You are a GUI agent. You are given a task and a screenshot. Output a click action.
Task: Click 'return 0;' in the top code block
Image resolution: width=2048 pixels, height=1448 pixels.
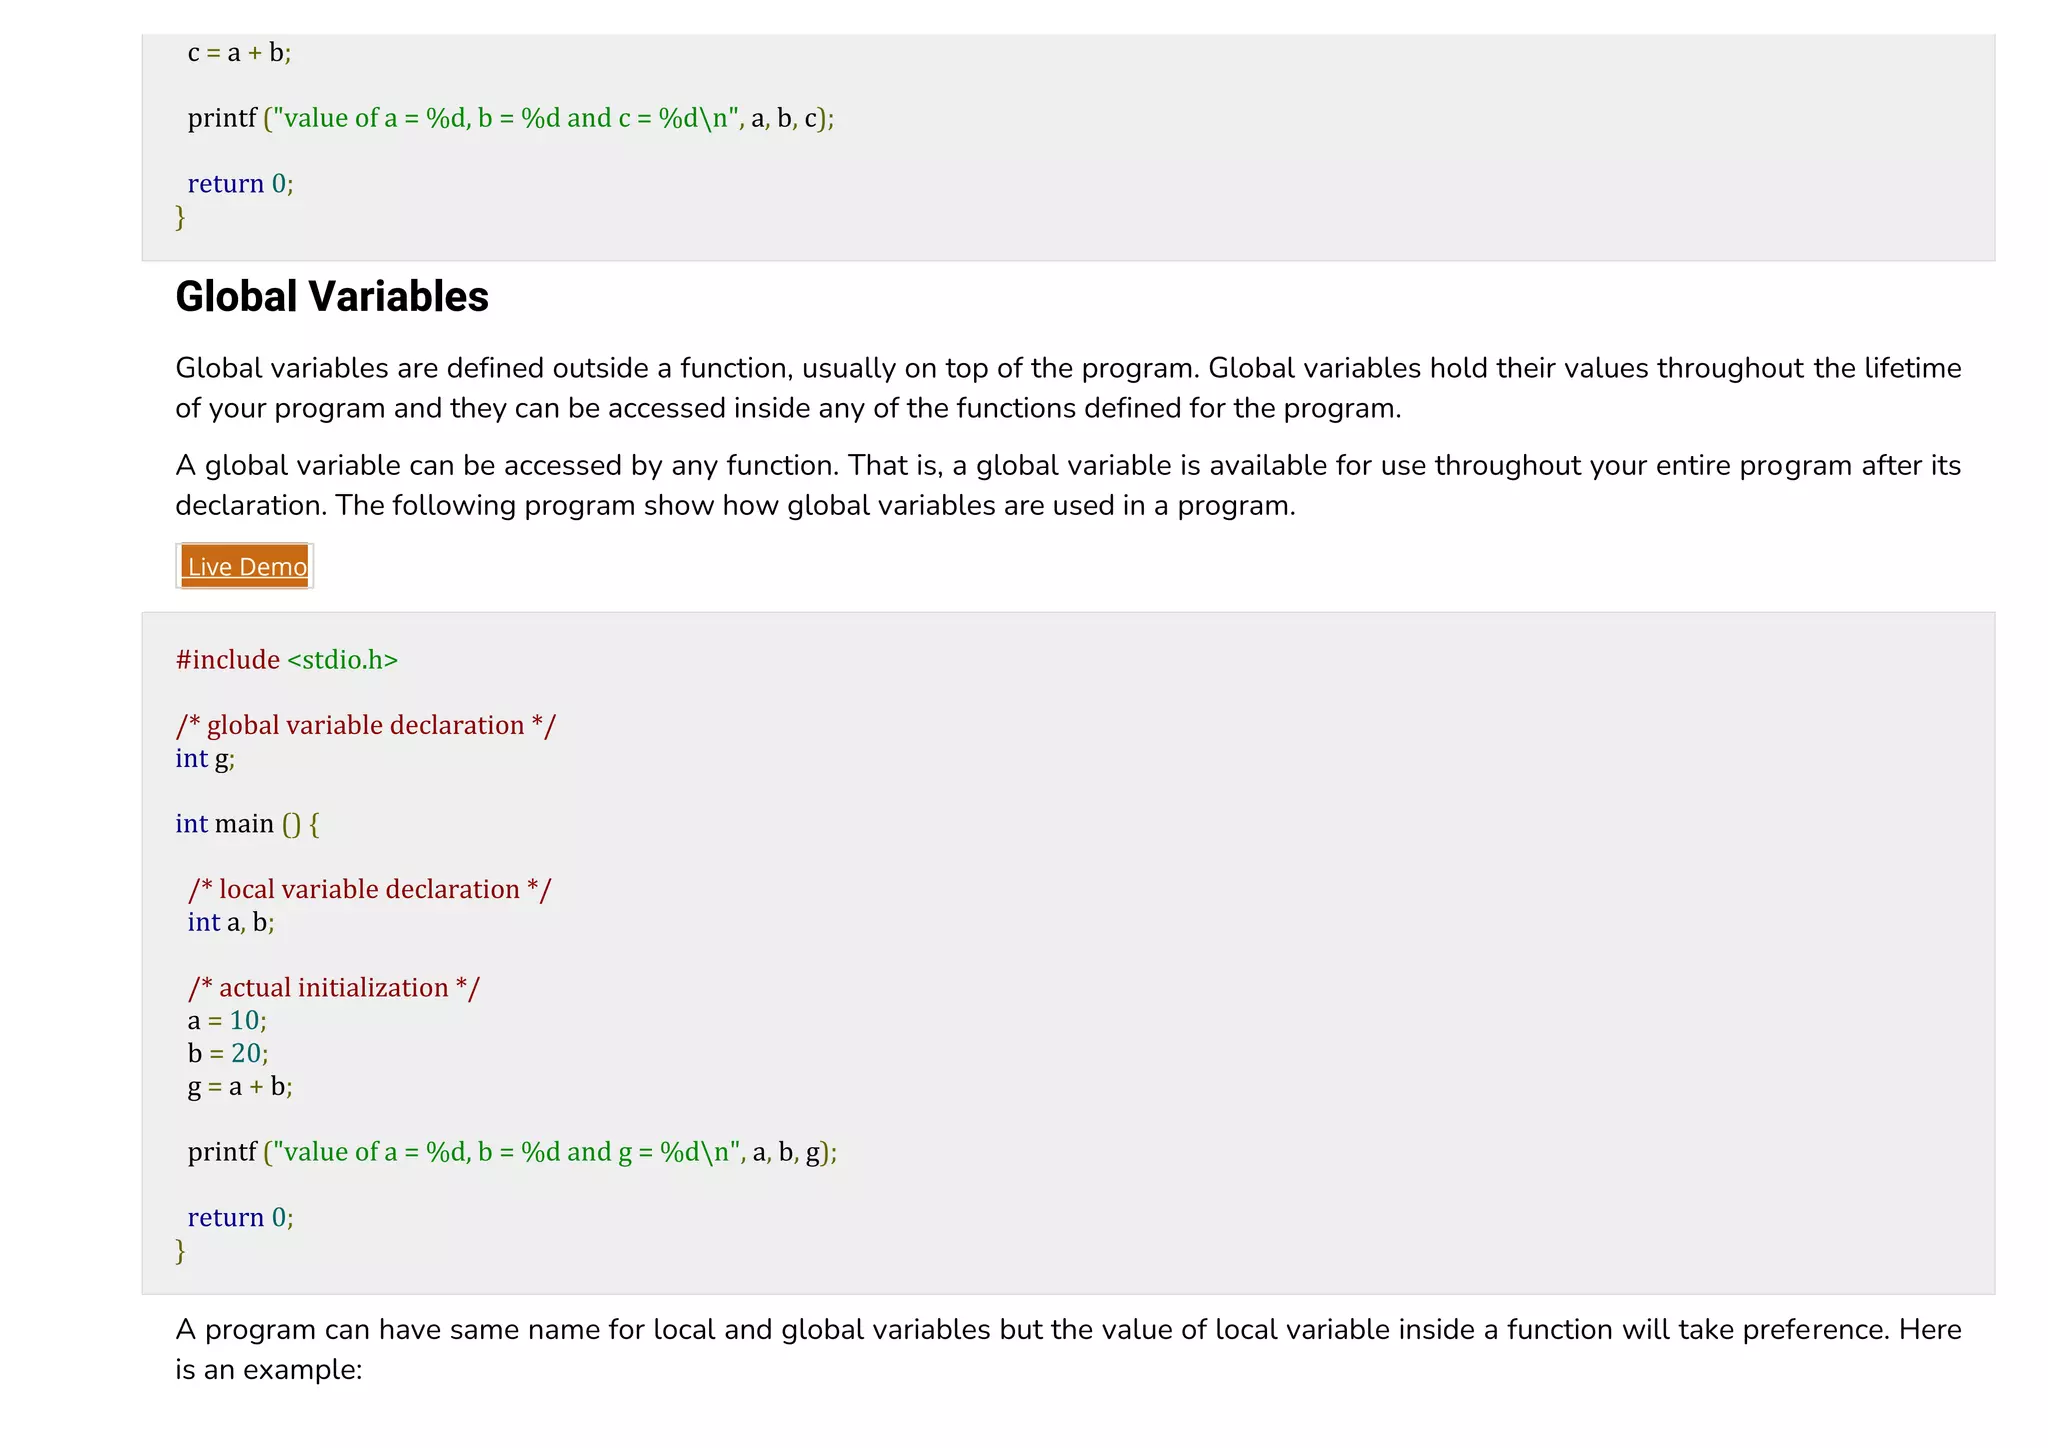click(x=241, y=184)
